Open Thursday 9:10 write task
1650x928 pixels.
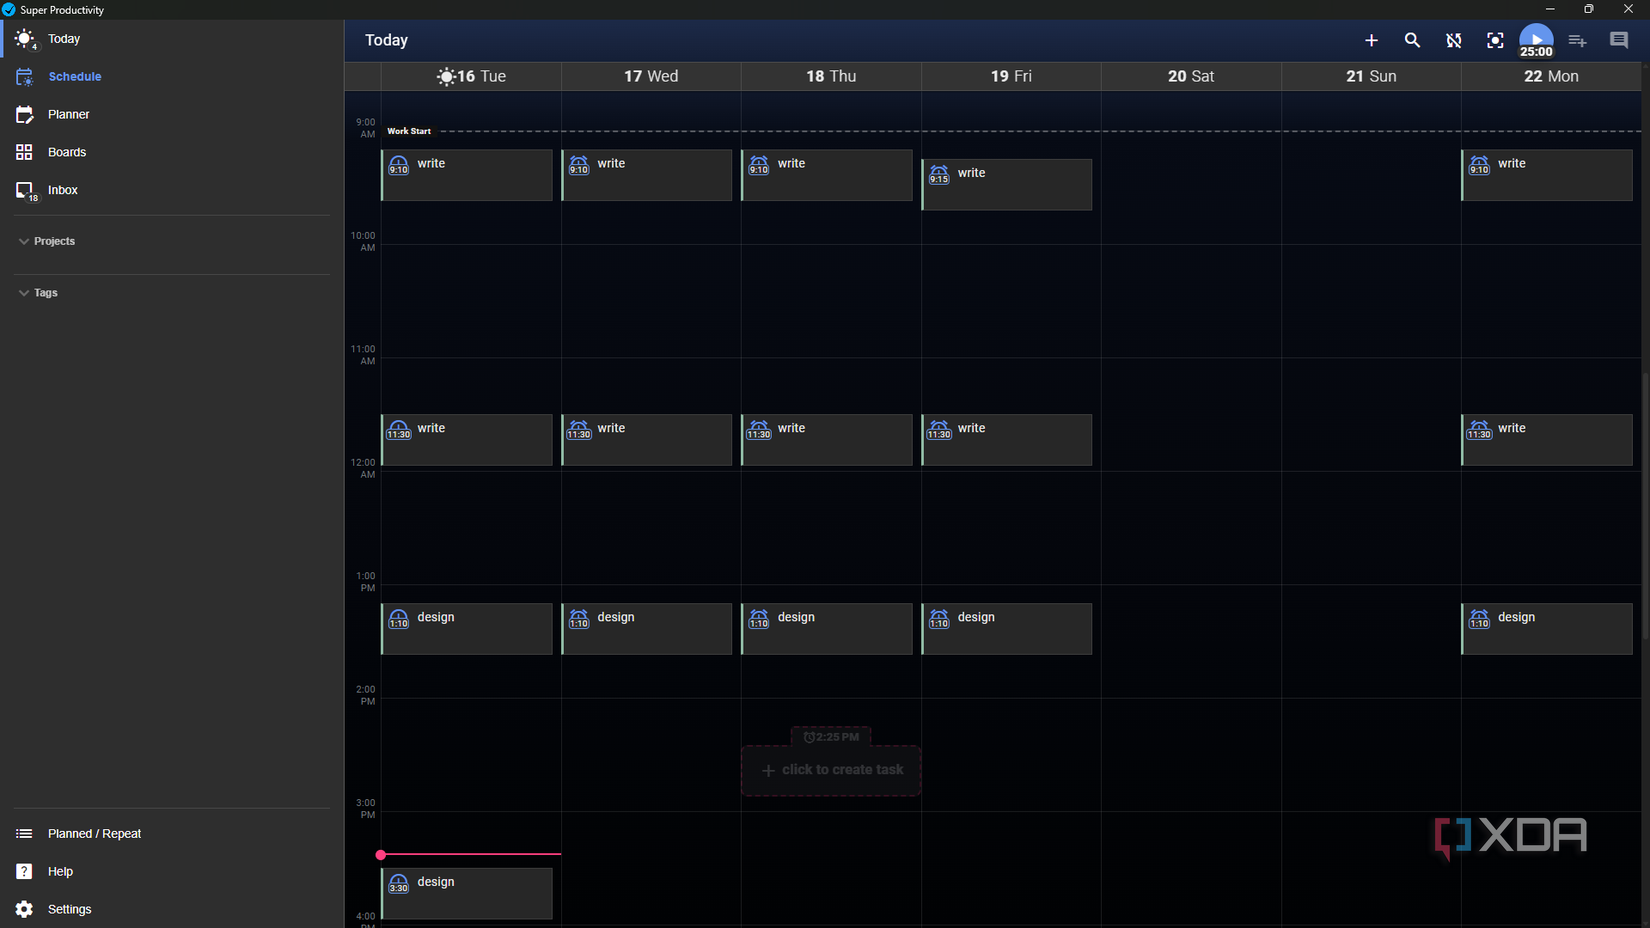coord(827,175)
